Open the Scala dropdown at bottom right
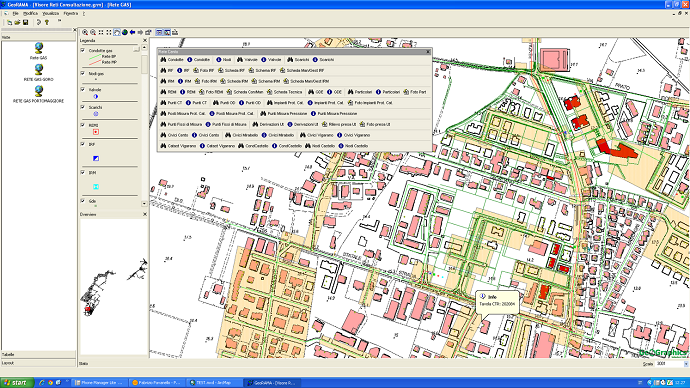Viewport: 690px width, 388px height. click(686, 364)
